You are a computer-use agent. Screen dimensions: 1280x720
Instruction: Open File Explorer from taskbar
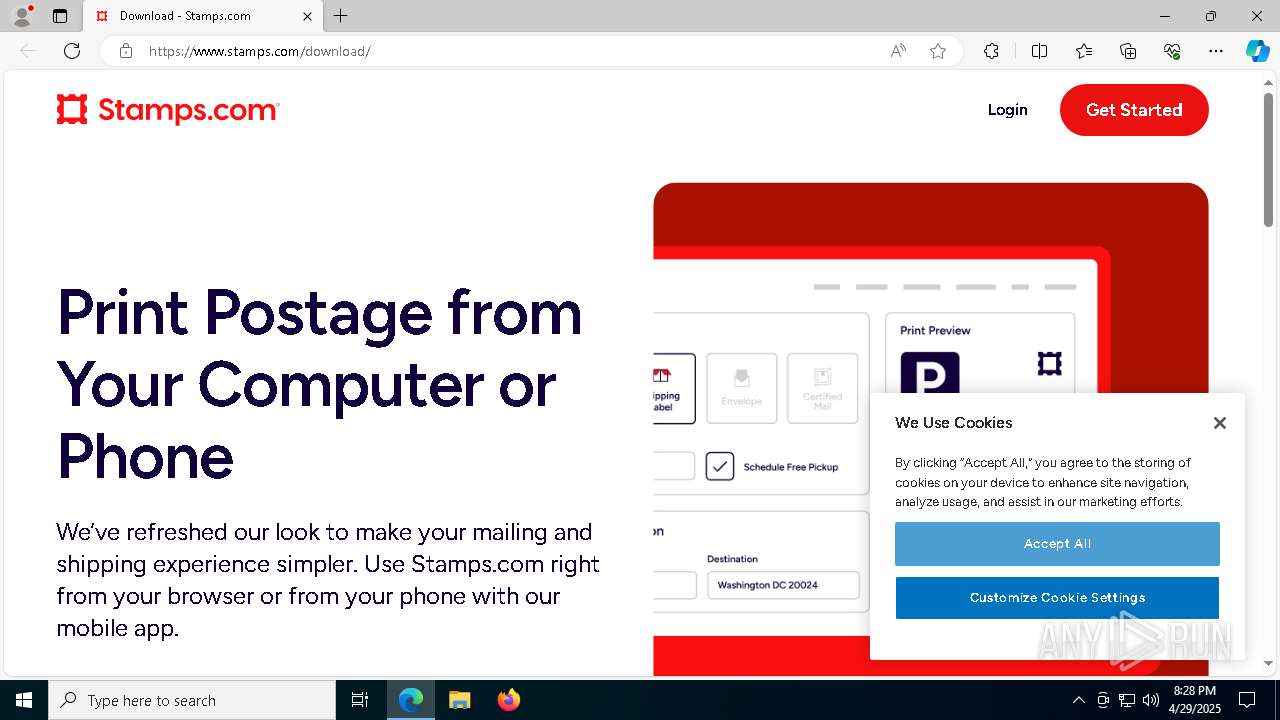click(x=459, y=700)
